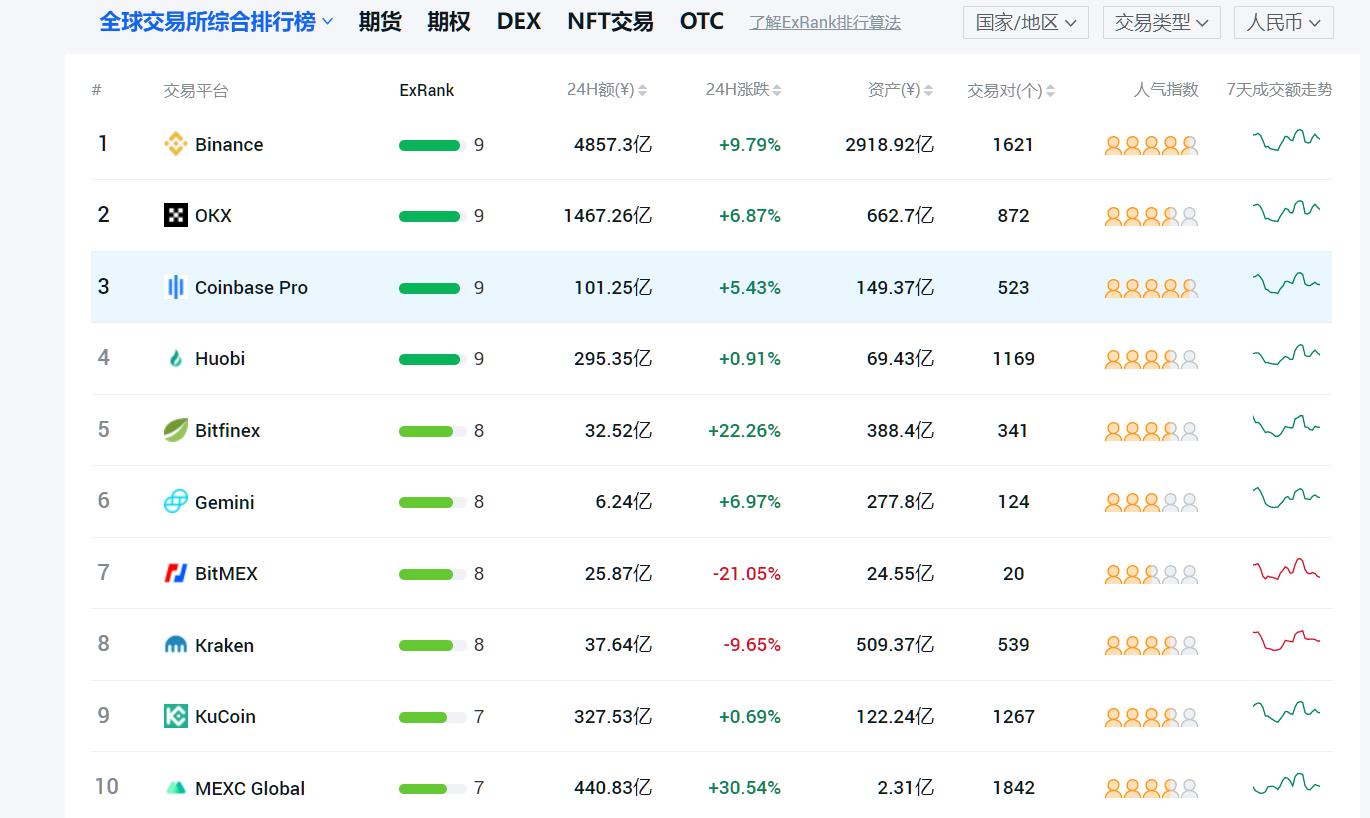Screen dimensions: 1370x818
Task: Click Gemini assets value 277.8亿
Action: (x=901, y=501)
